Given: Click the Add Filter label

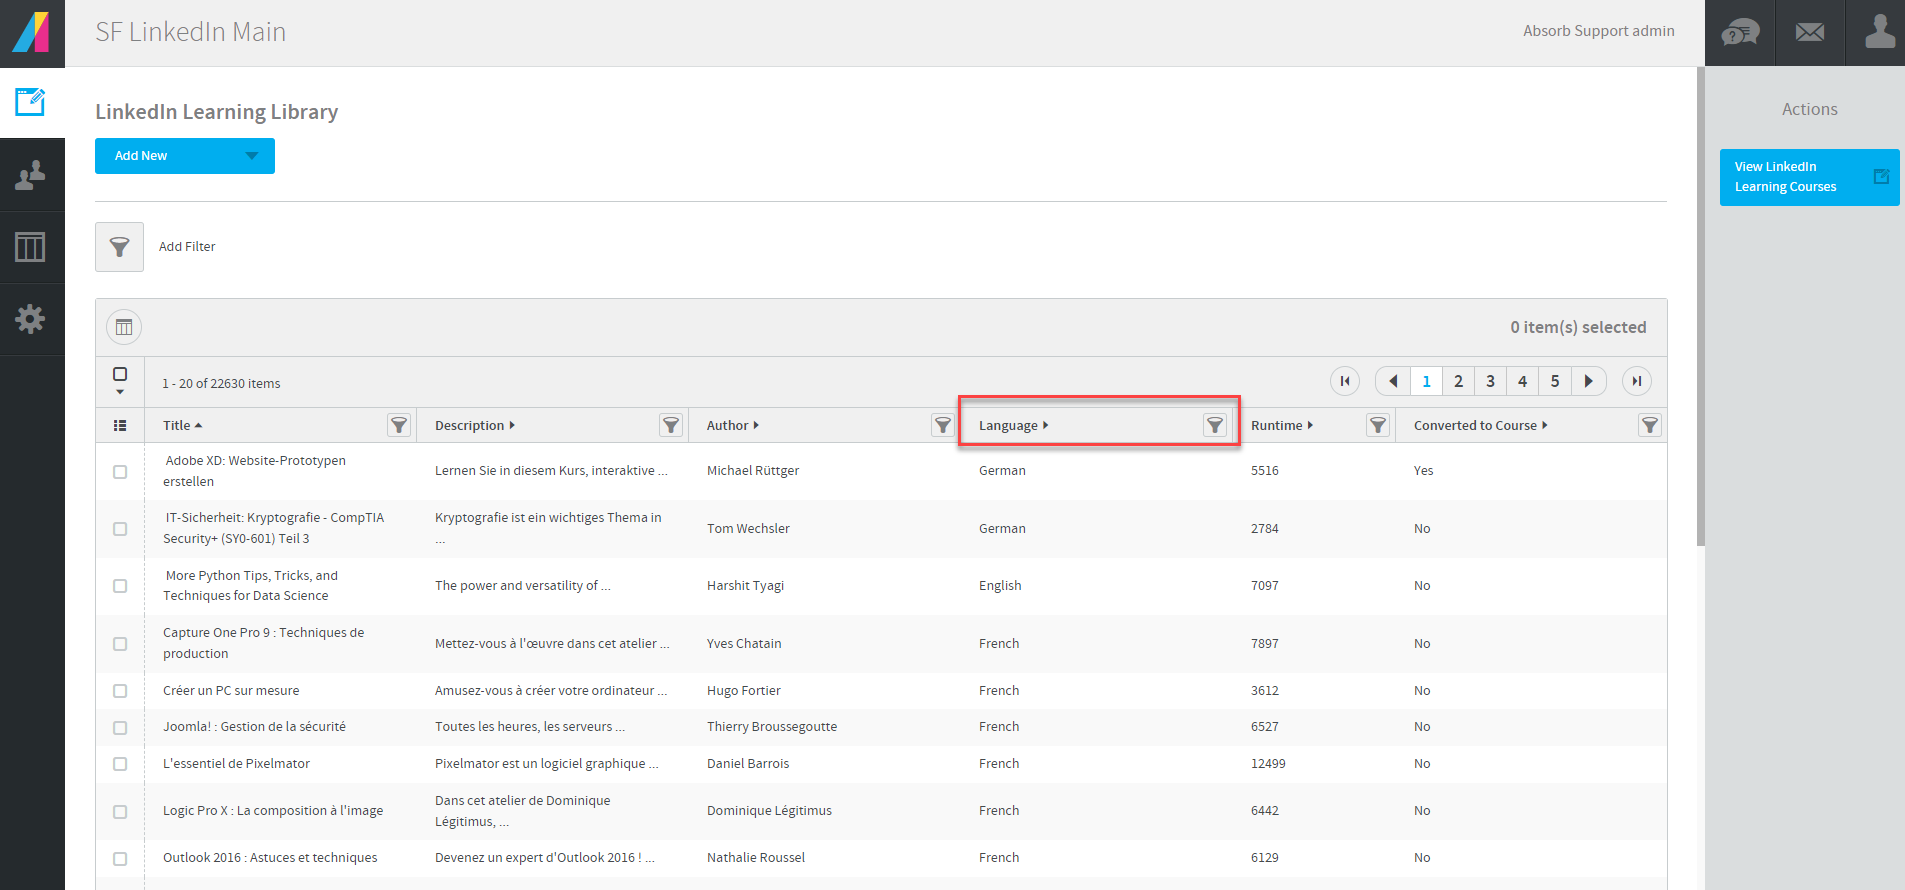Looking at the screenshot, I should [x=187, y=247].
